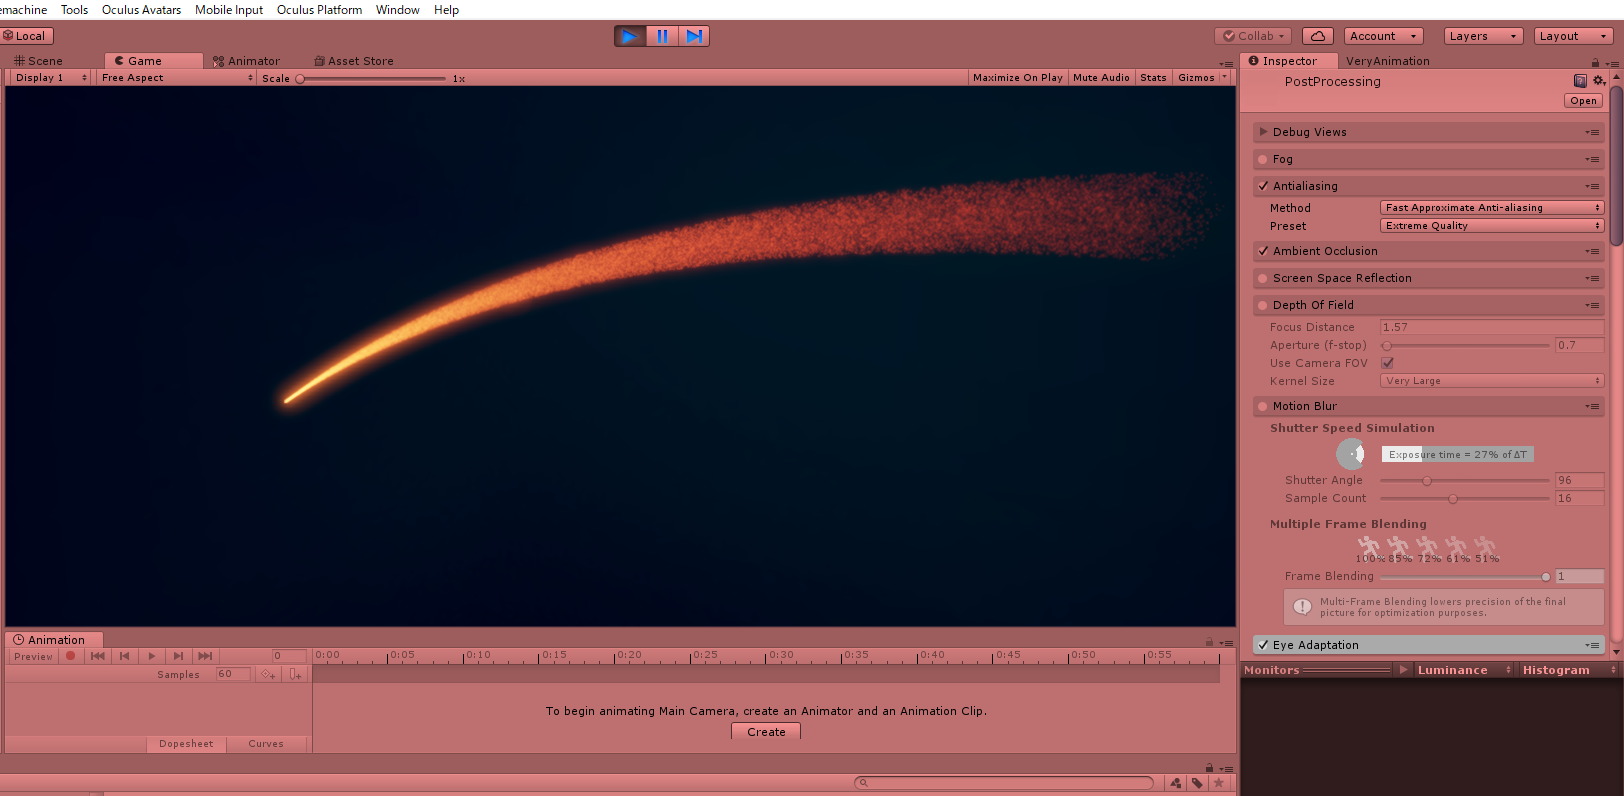
Task: Switch to the VeryAnimation tab
Action: tap(1387, 61)
